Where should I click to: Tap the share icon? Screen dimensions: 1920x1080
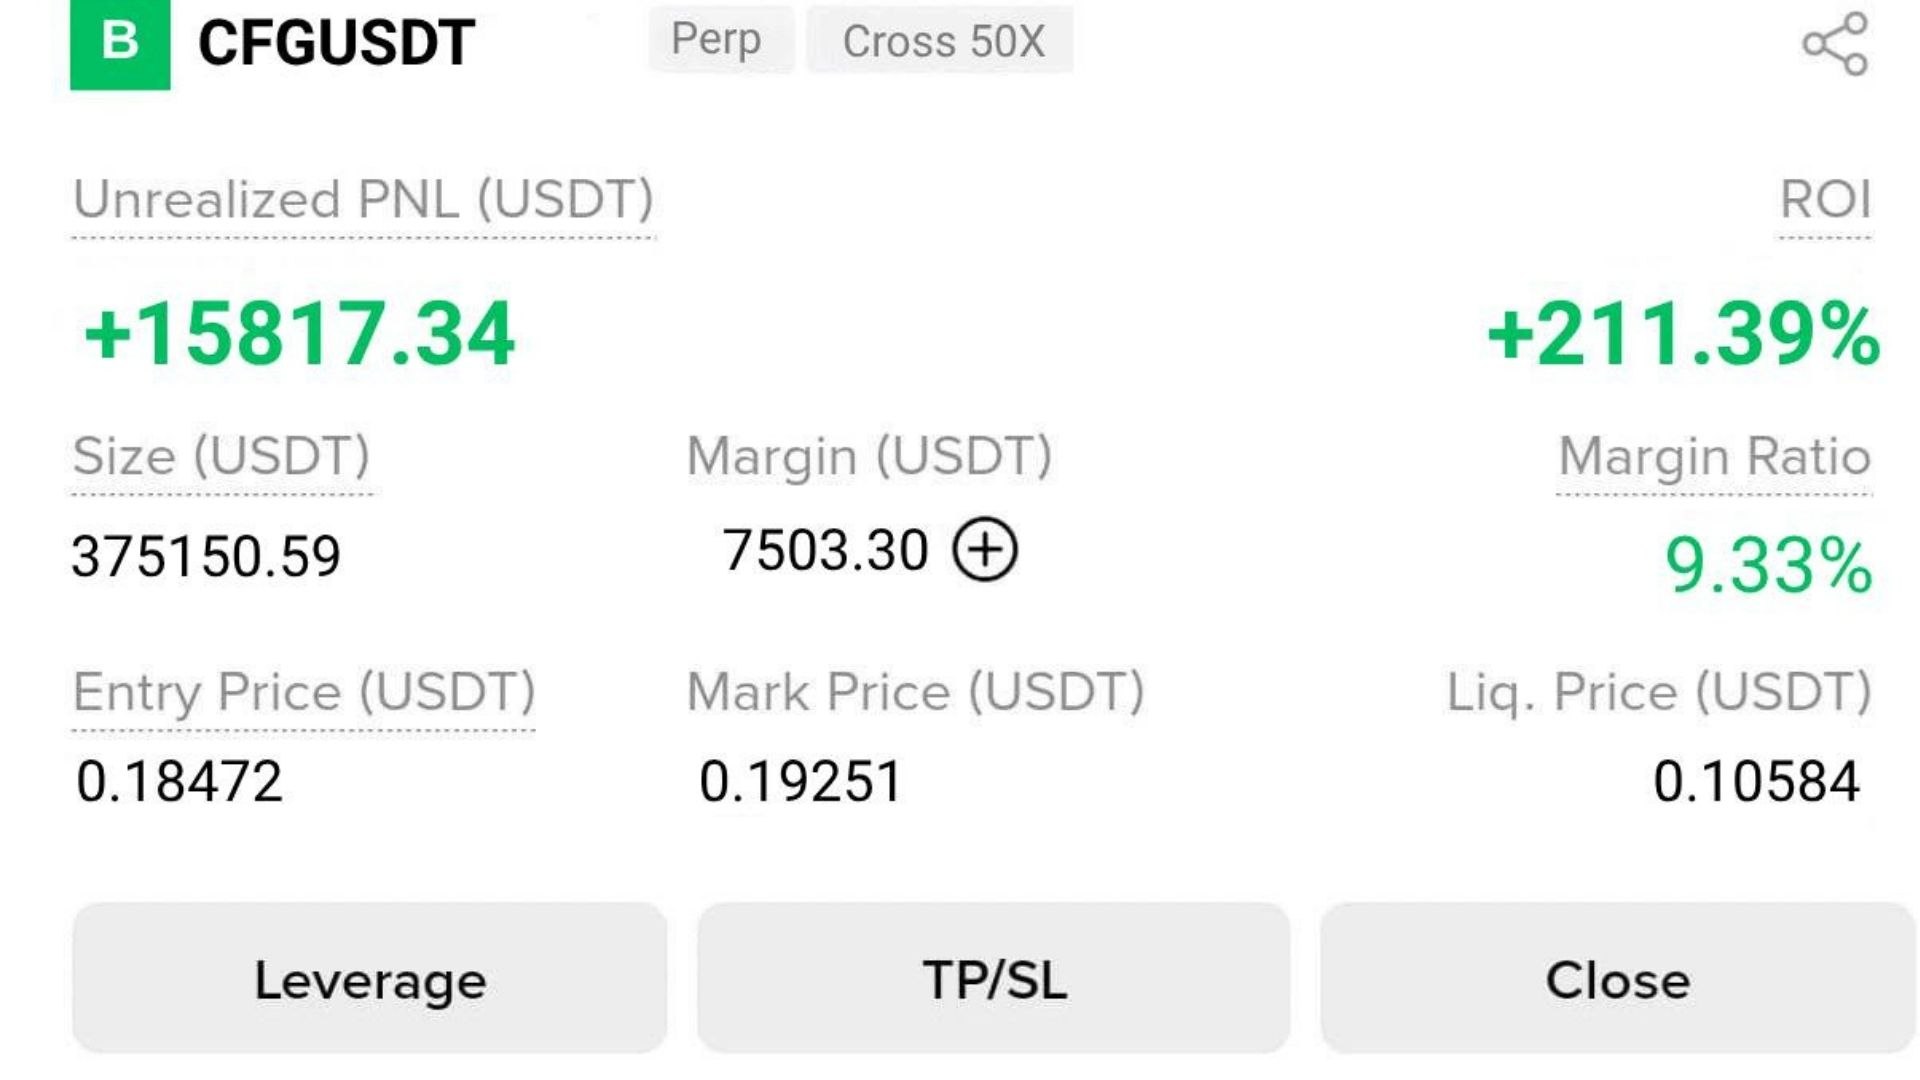coord(1835,44)
